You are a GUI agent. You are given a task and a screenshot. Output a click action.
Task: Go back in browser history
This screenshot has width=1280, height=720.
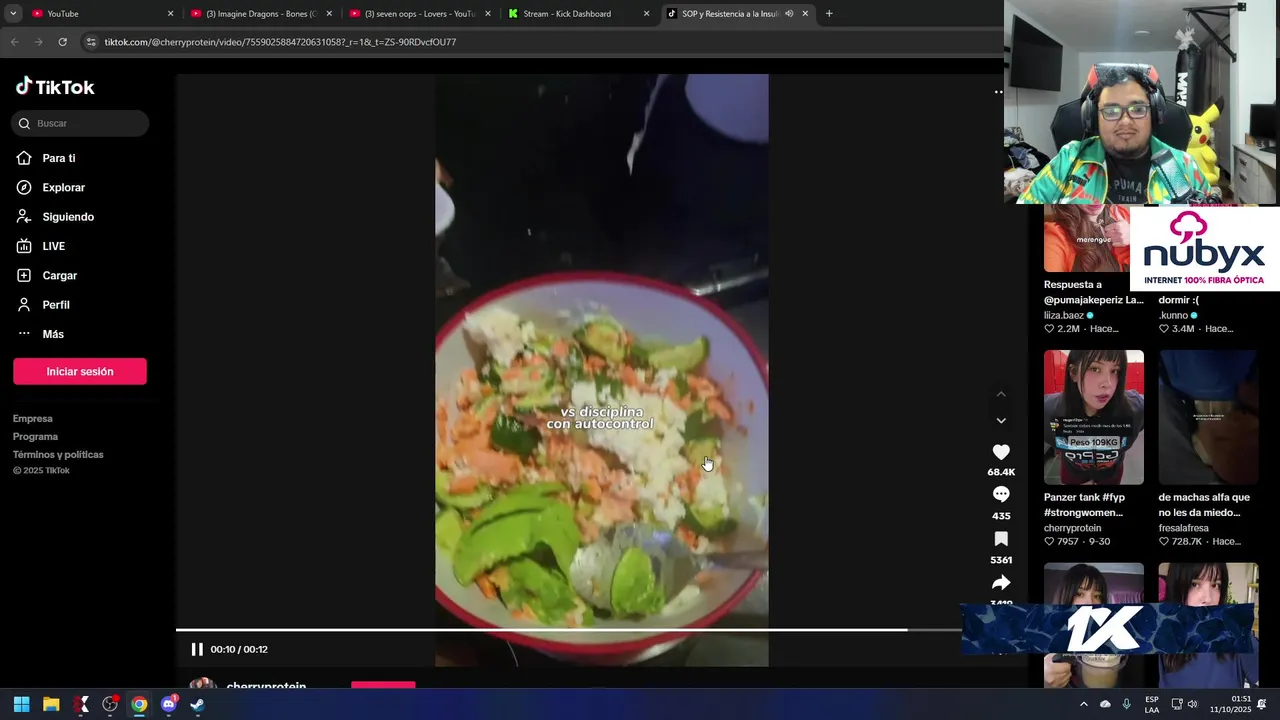tap(14, 42)
